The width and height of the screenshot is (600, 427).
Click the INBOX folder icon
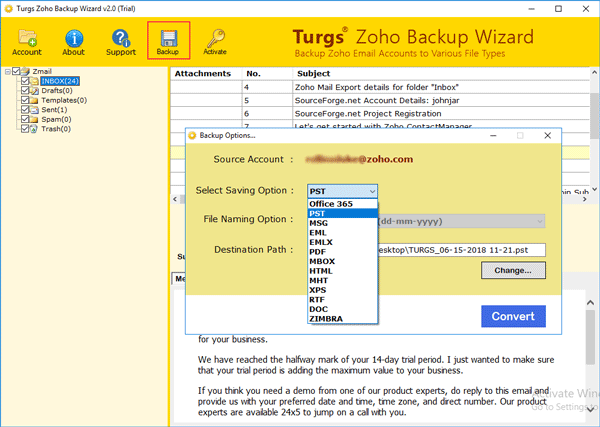(34, 81)
